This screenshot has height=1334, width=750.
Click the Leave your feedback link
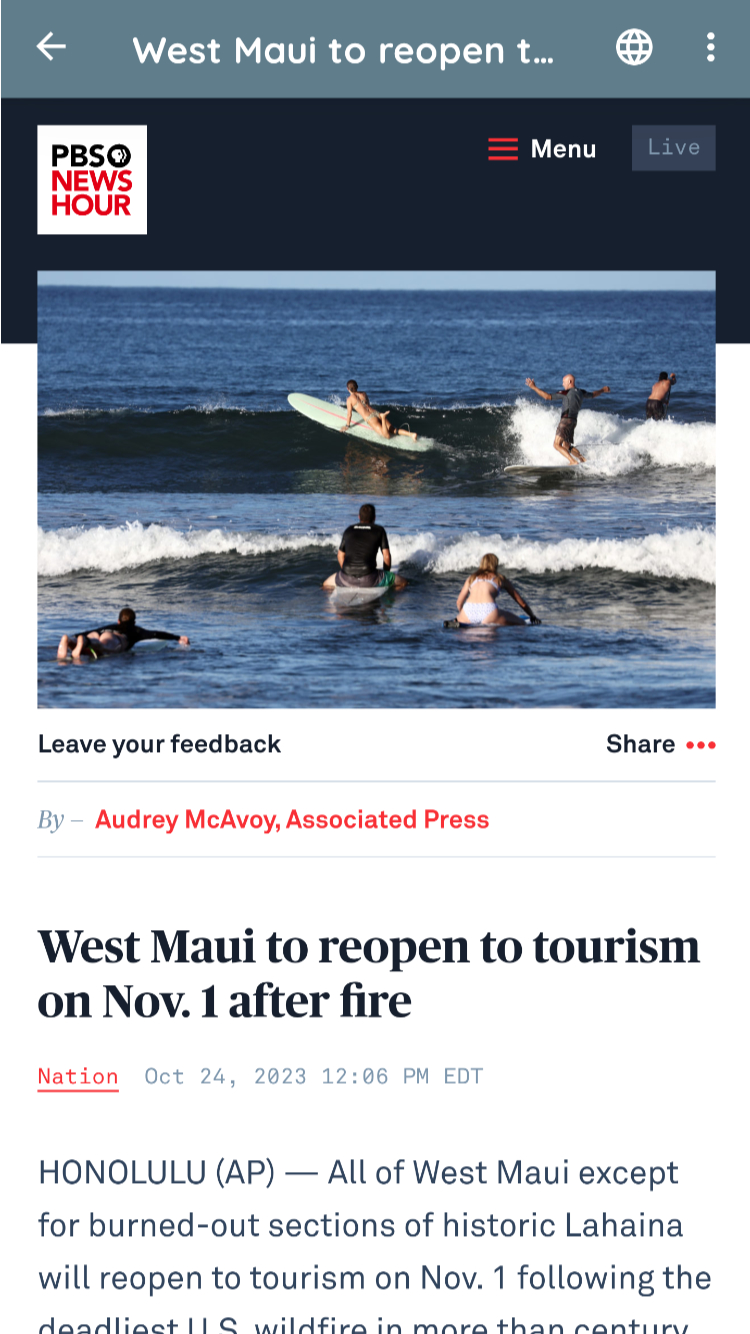click(159, 744)
